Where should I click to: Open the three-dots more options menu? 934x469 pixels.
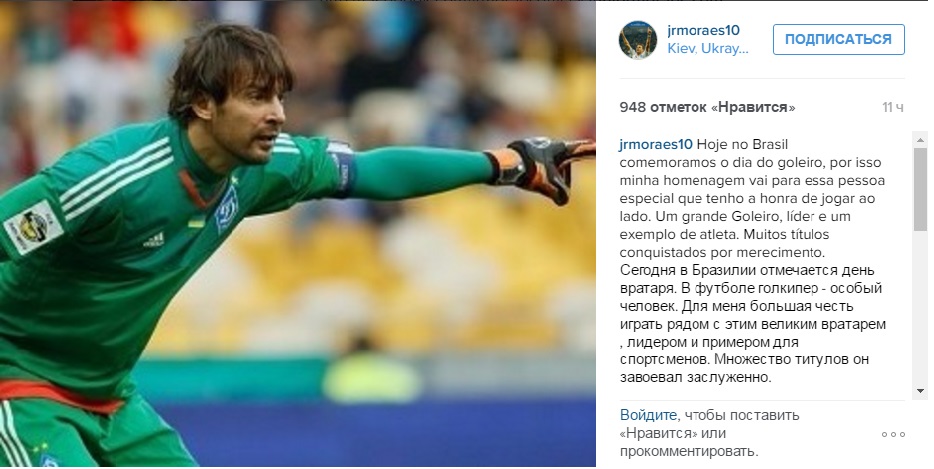point(893,434)
